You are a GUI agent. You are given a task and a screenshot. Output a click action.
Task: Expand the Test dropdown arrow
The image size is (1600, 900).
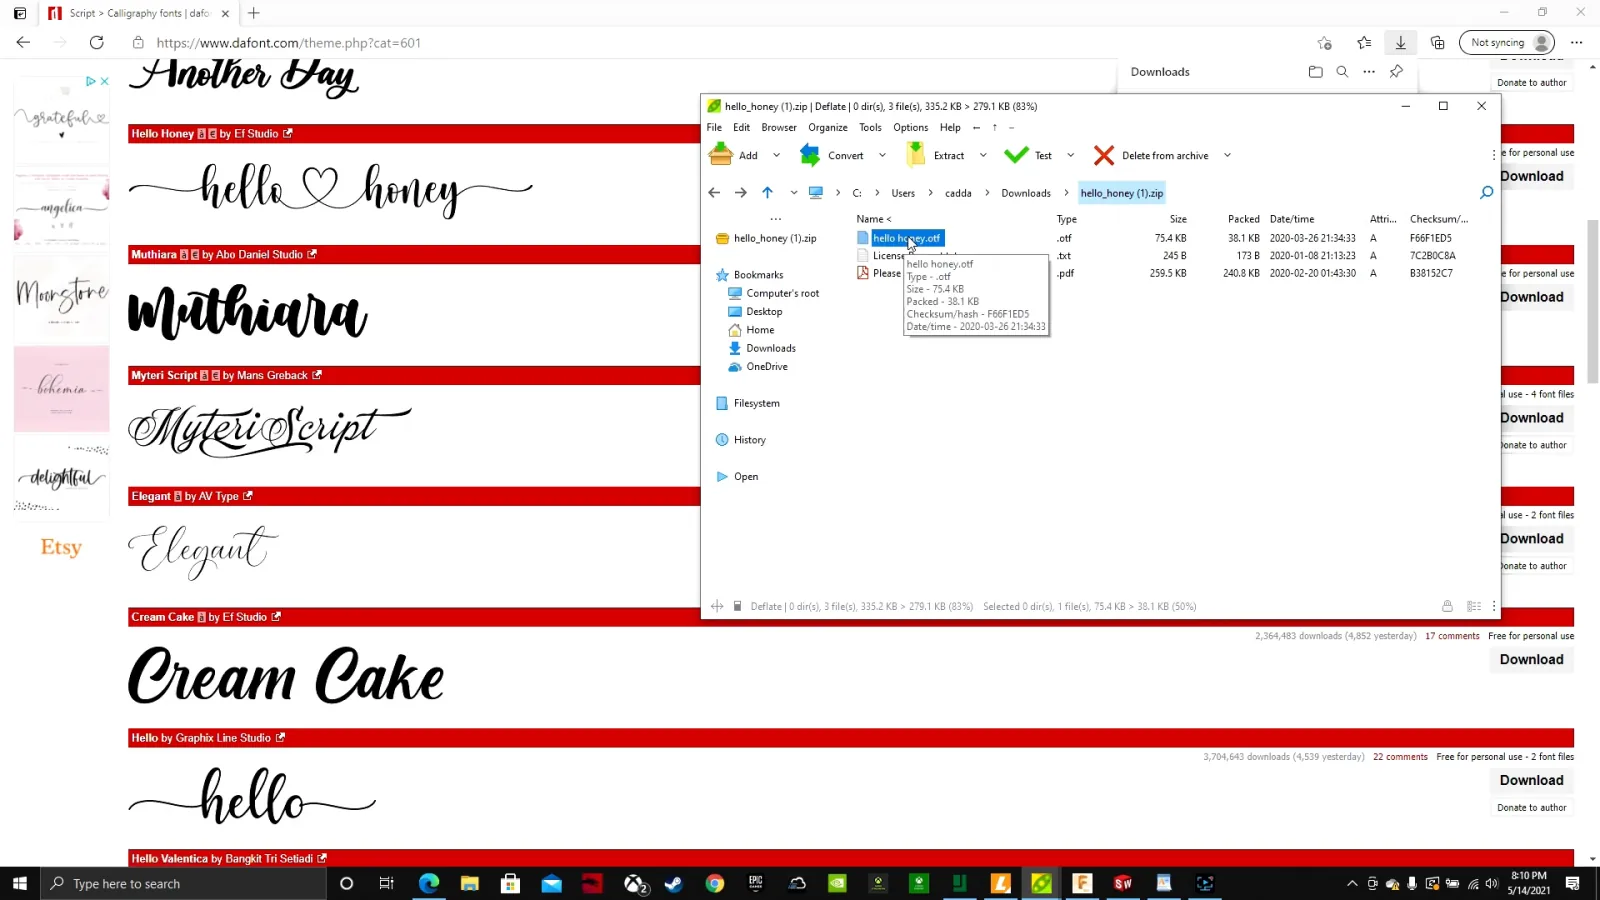click(1071, 156)
